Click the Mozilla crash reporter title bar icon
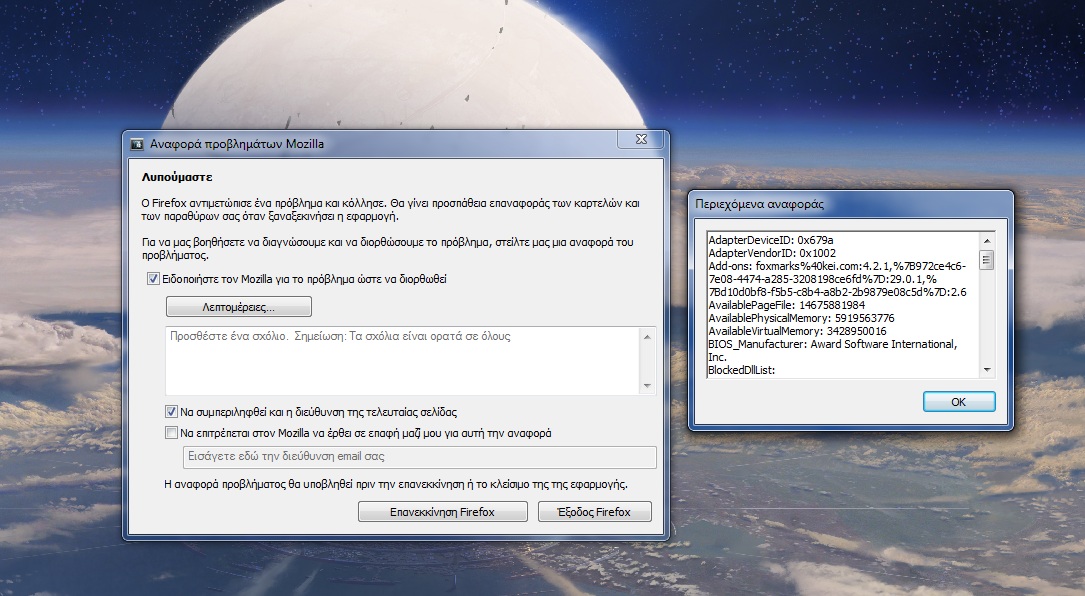 click(x=137, y=144)
